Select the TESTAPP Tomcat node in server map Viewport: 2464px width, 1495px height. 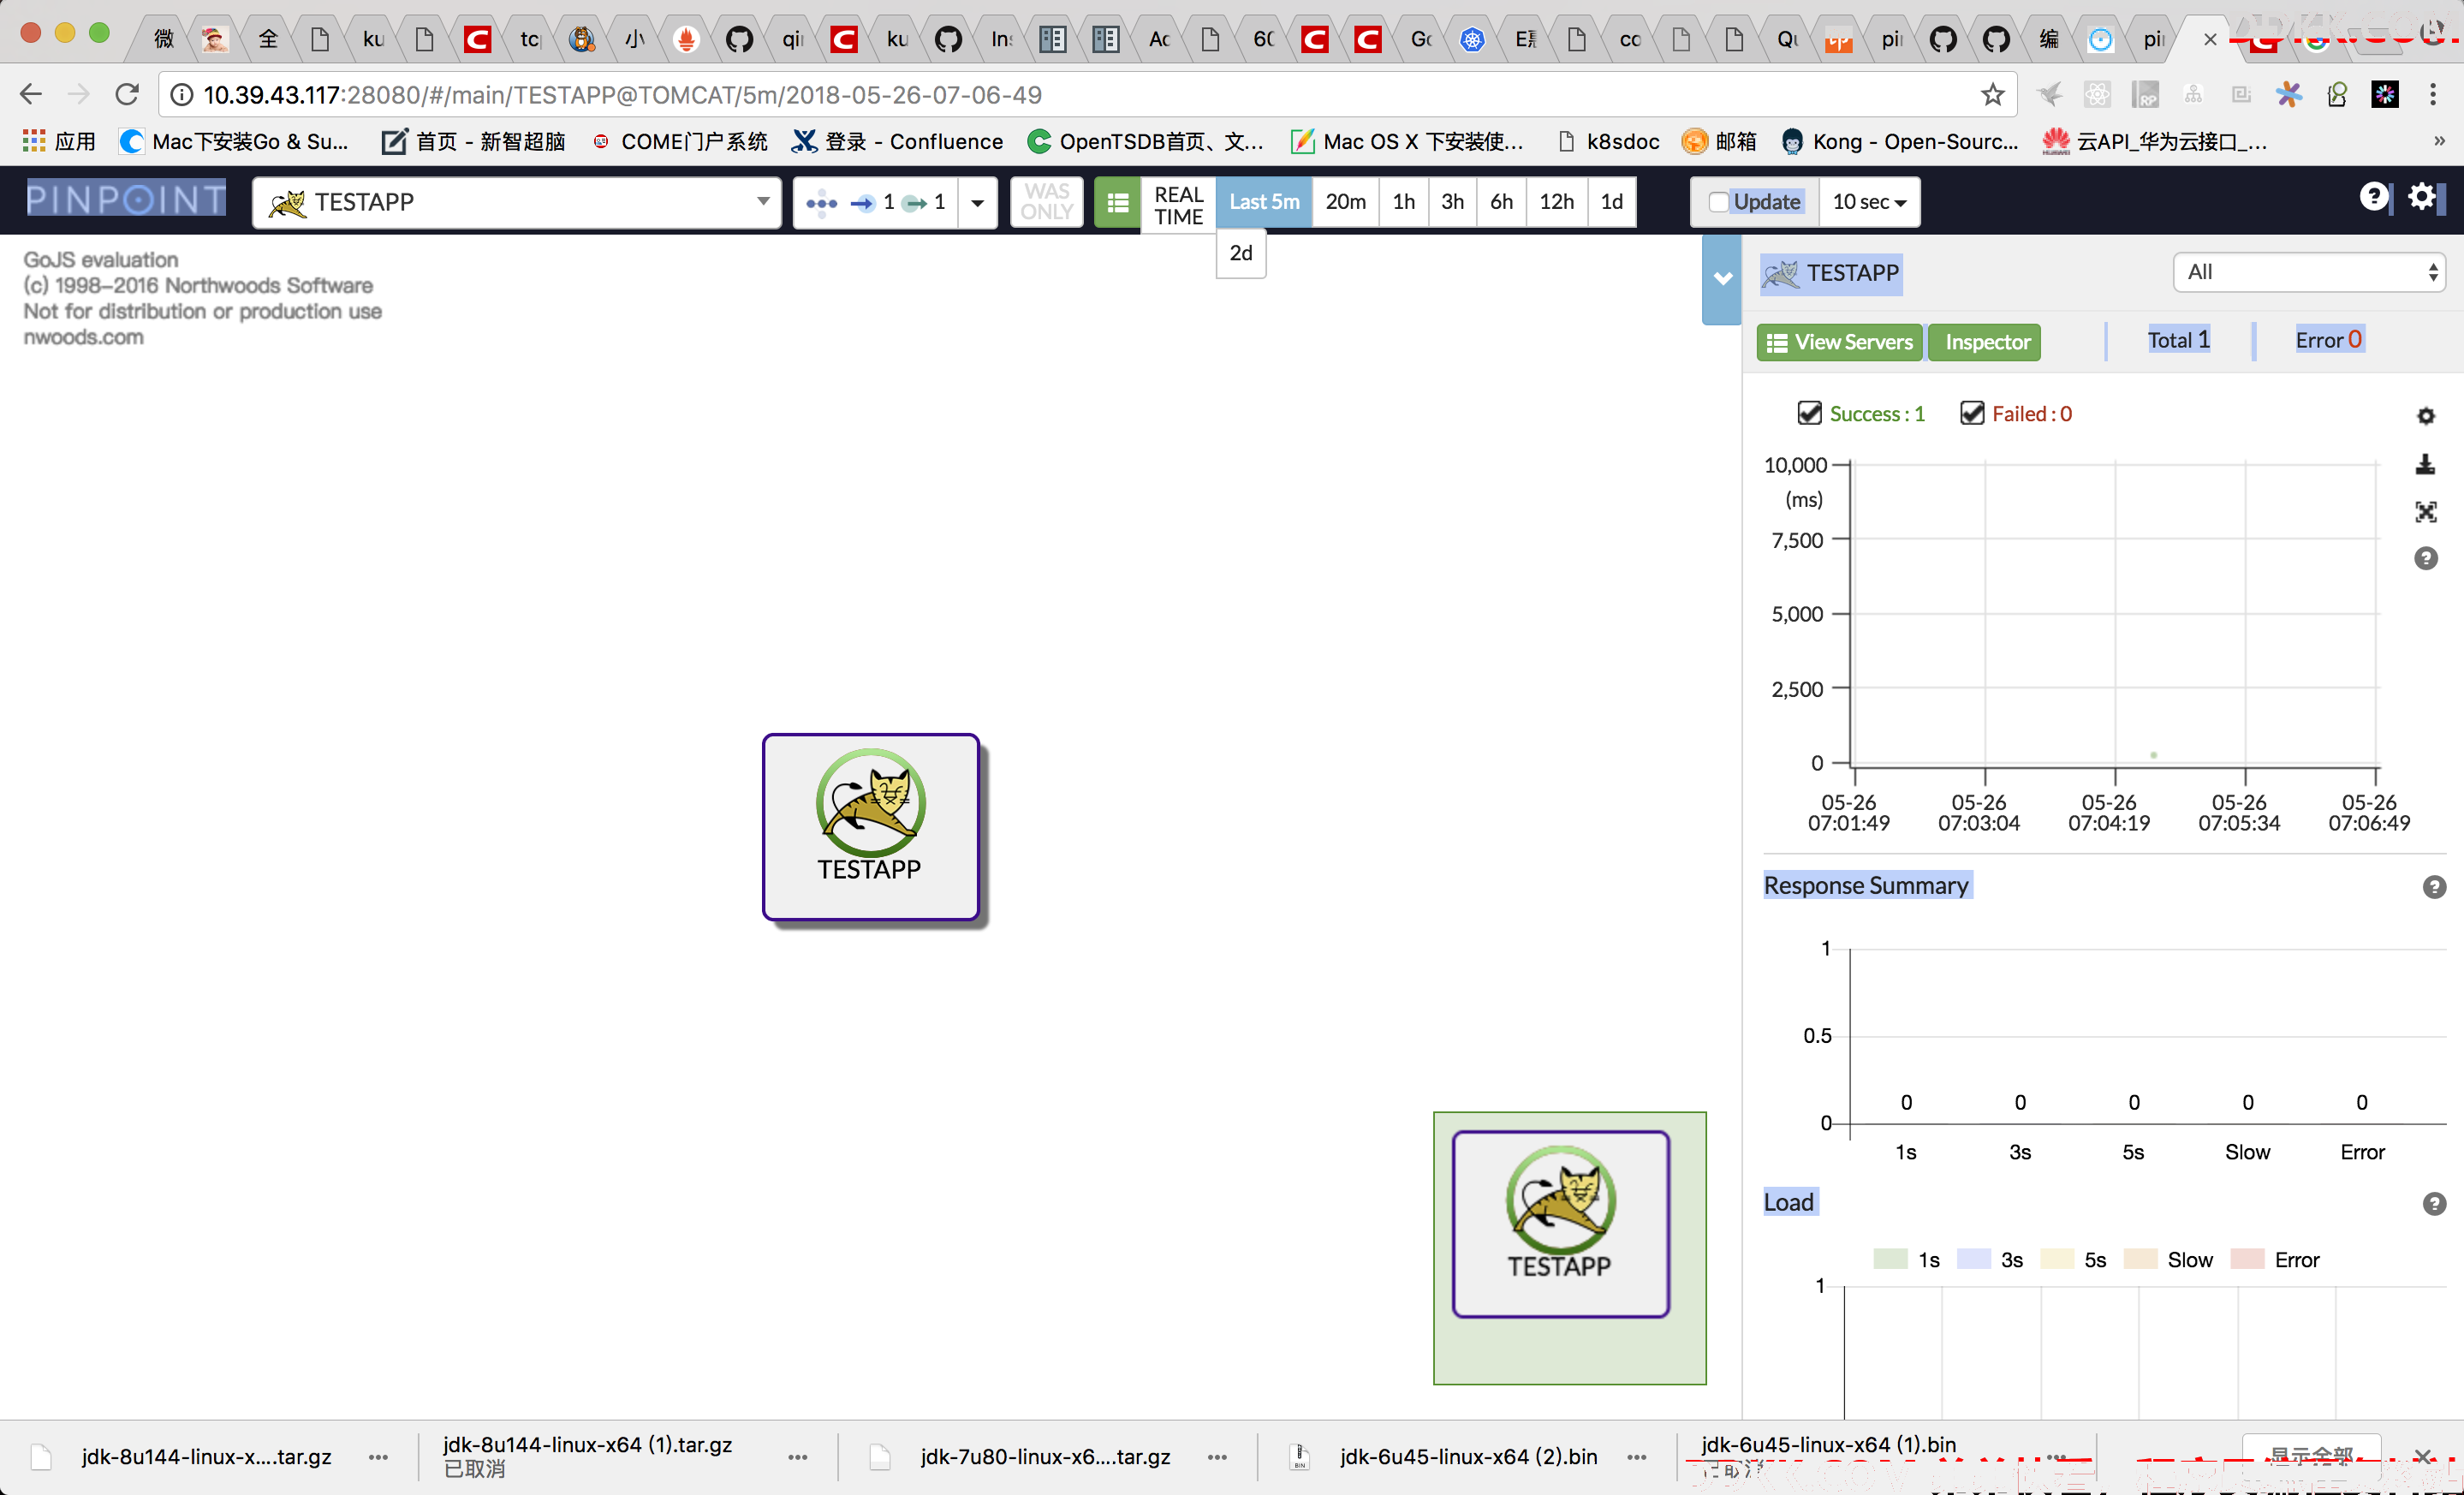pyautogui.click(x=870, y=827)
